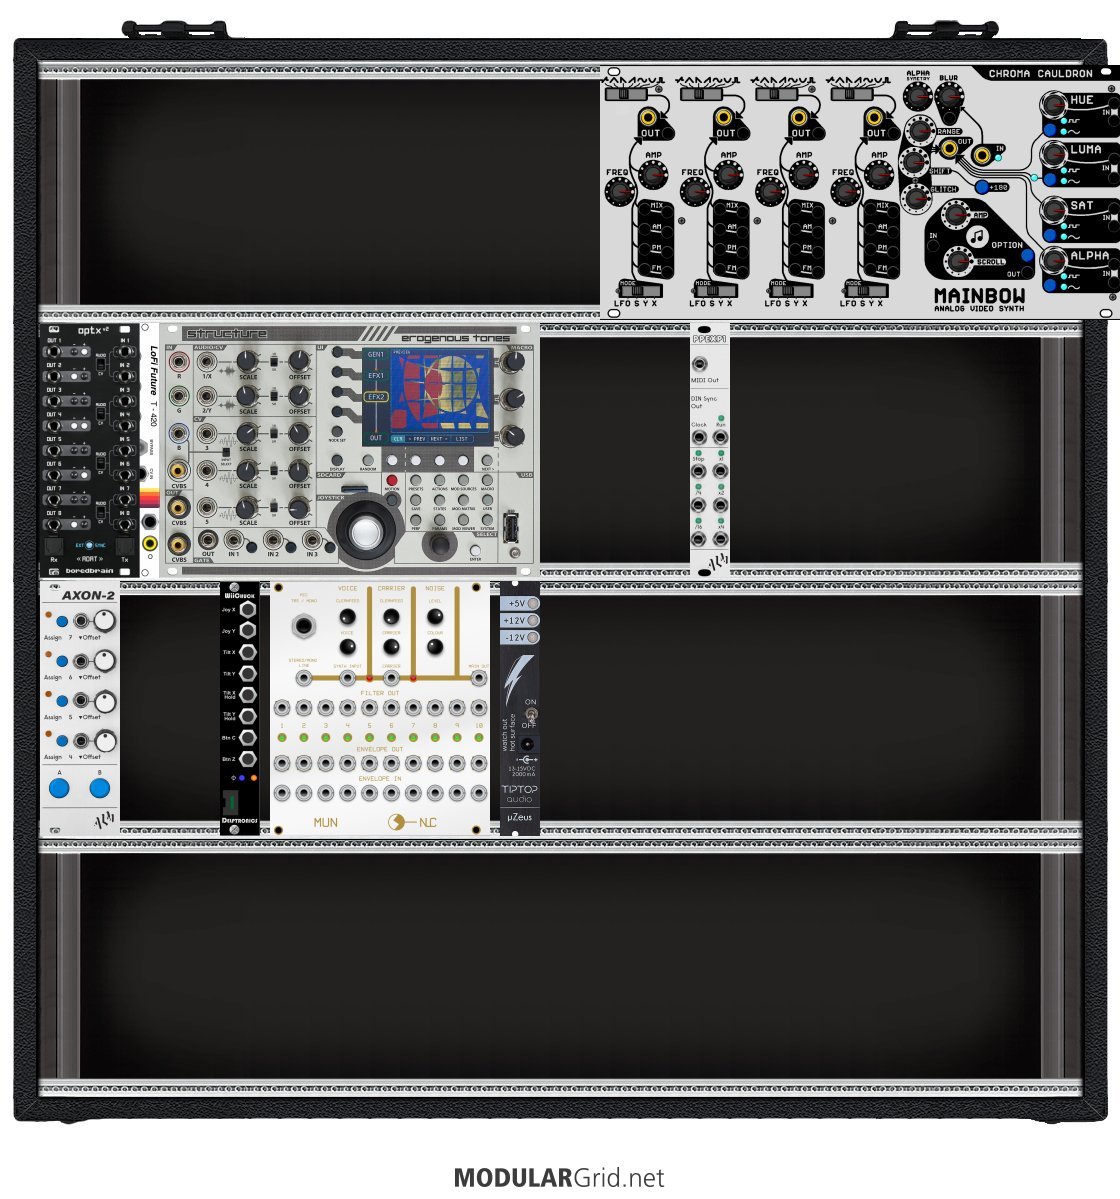Image resolution: width=1120 pixels, height=1199 pixels.
Task: Toggle the 1/X range switch on Structure
Action: [x=273, y=360]
